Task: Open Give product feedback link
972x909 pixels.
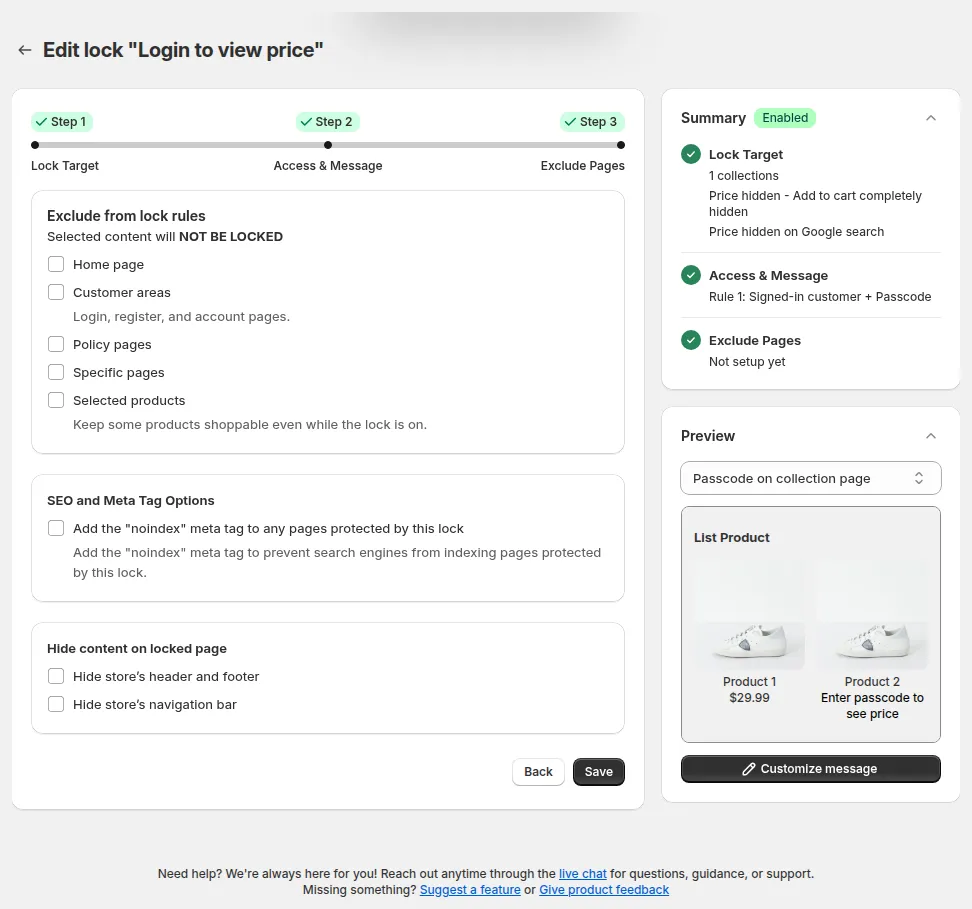Action: [604, 890]
